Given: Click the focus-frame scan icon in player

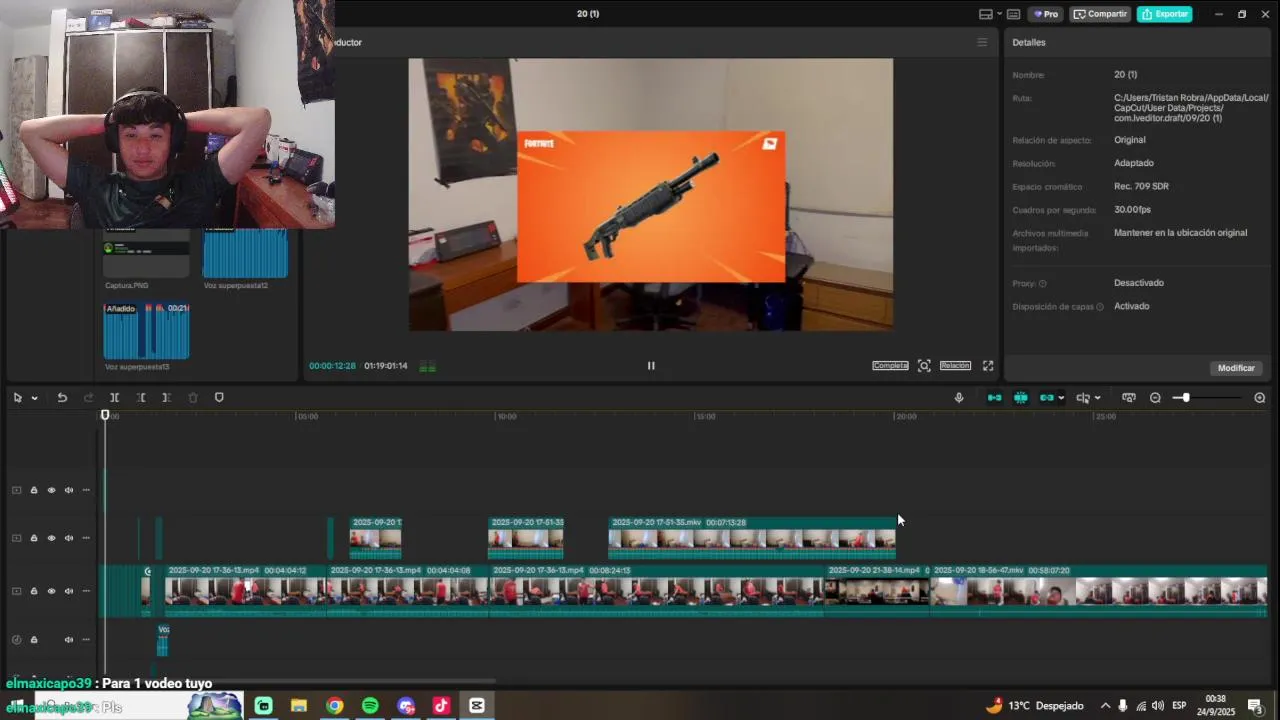Looking at the screenshot, I should (x=924, y=366).
